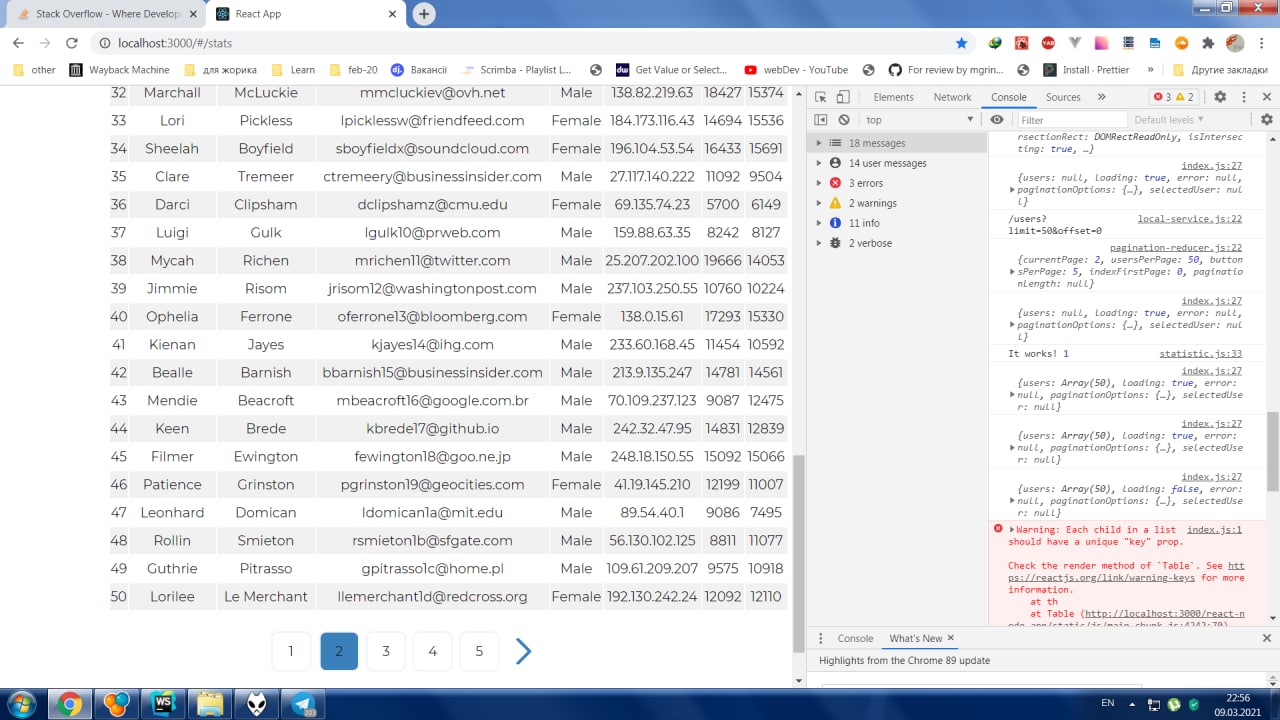Select the What's New drawer tab
1280x720 pixels.
[915, 638]
